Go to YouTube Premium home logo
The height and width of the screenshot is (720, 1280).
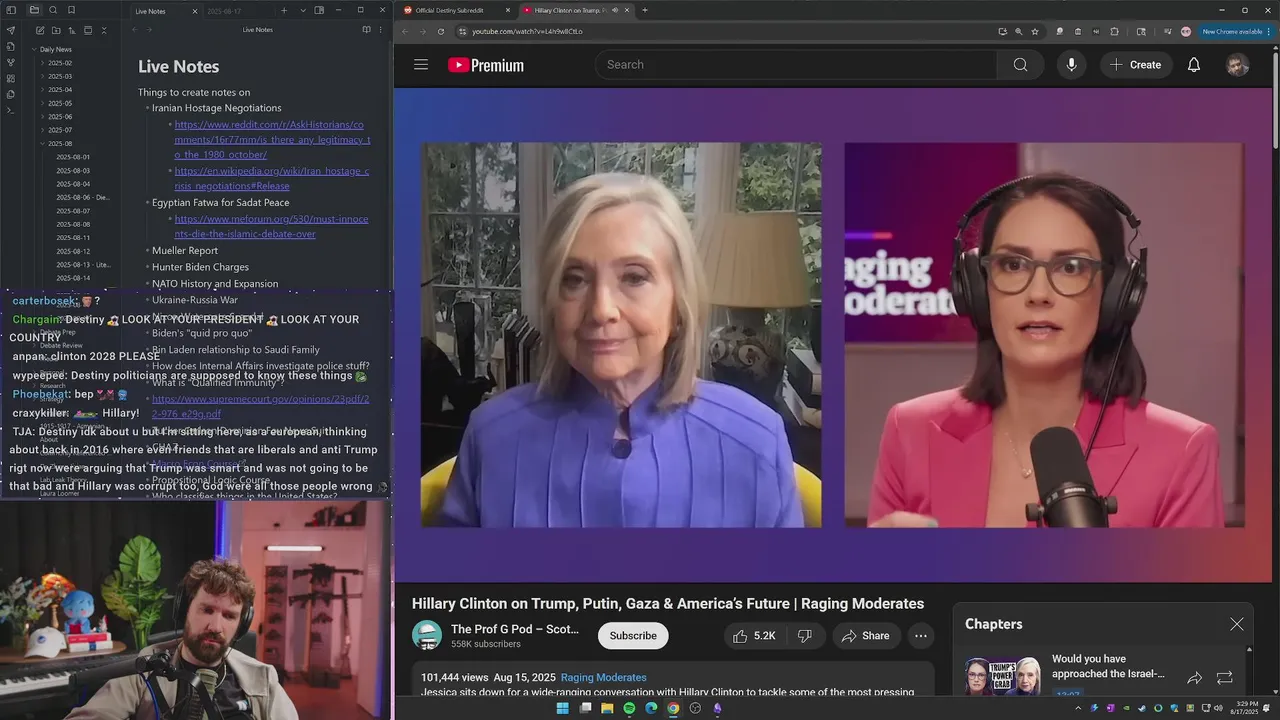[486, 65]
